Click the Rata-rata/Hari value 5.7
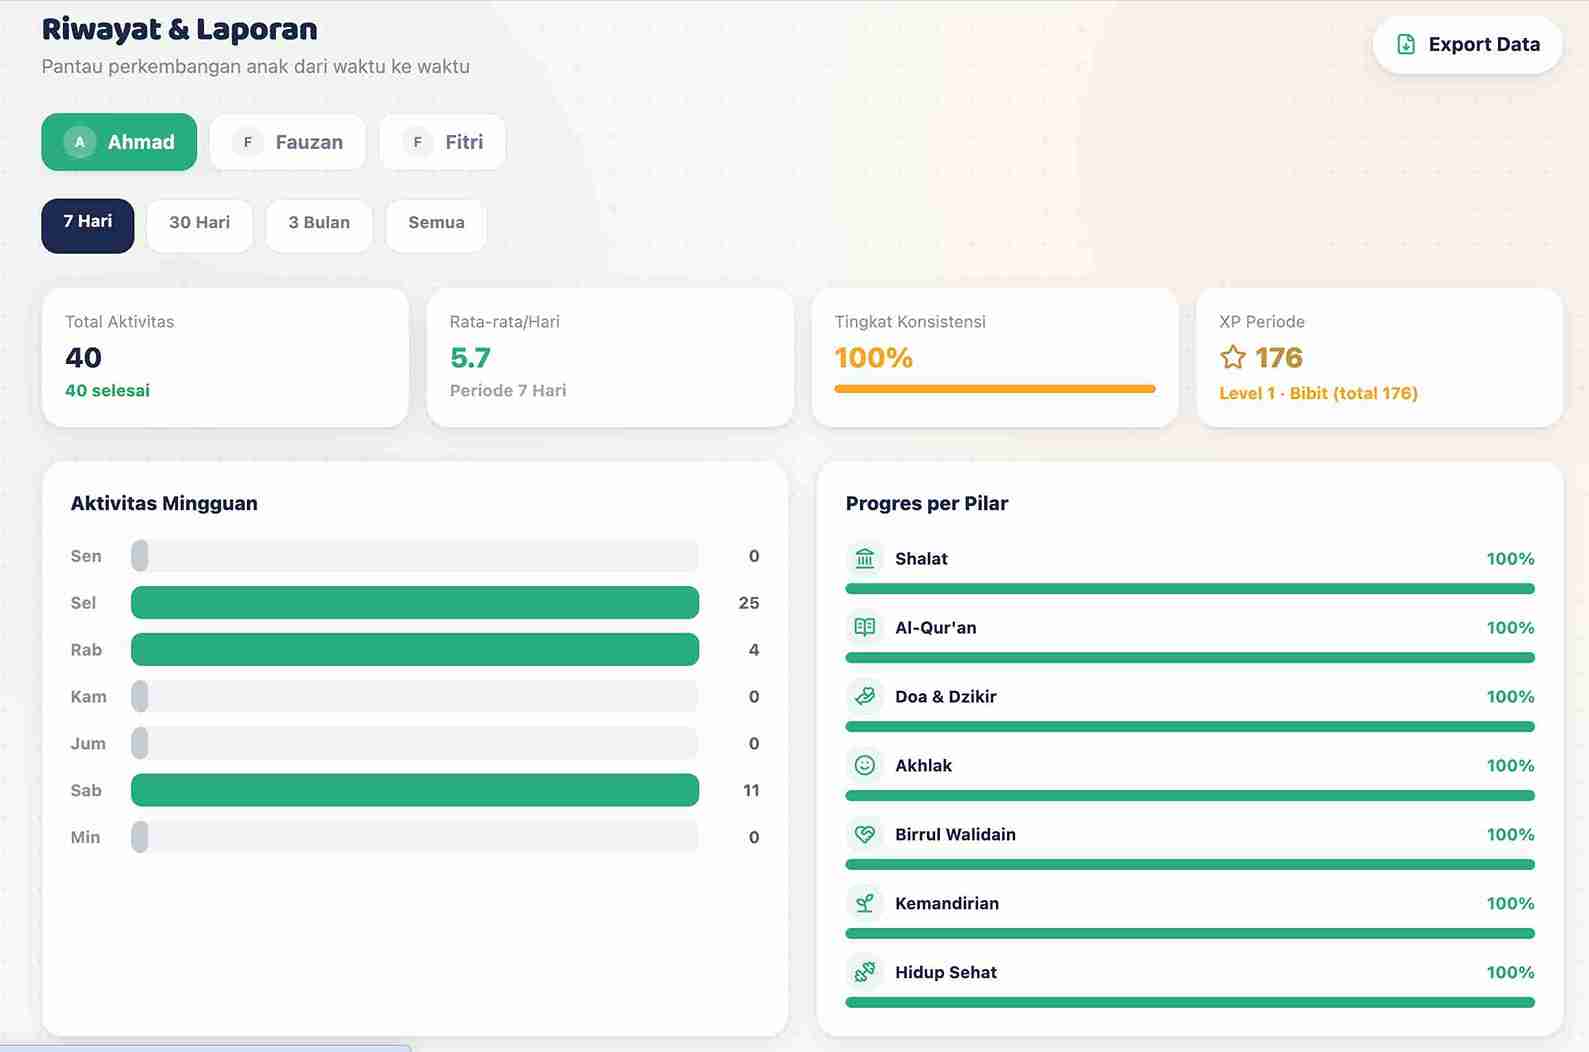Image resolution: width=1589 pixels, height=1052 pixels. click(470, 358)
